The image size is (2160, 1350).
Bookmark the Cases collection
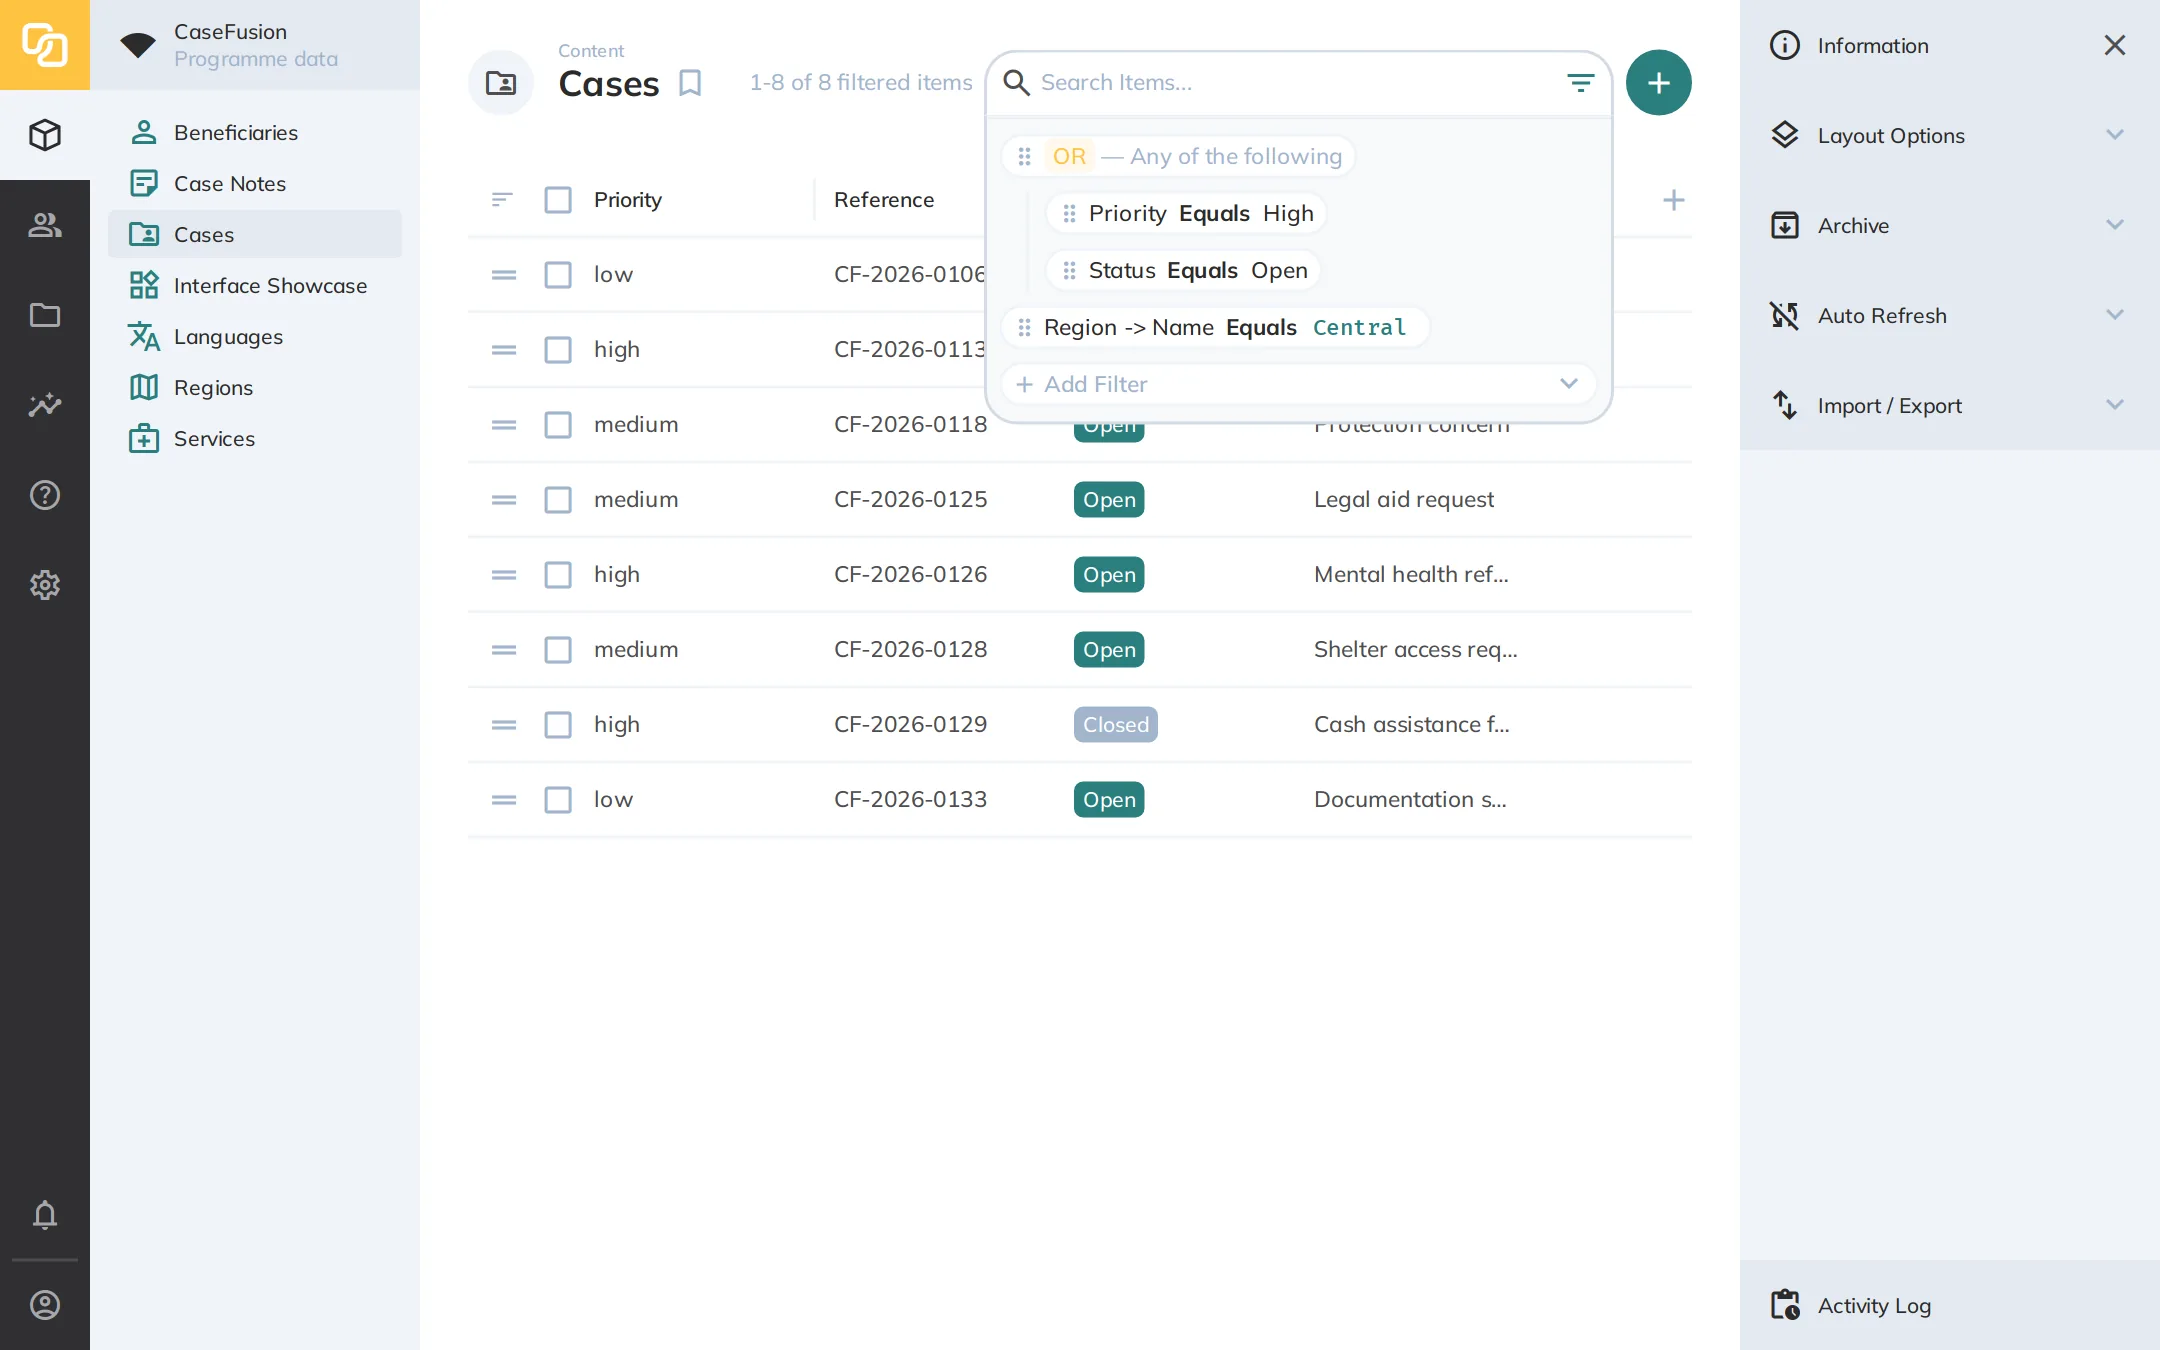[x=690, y=83]
